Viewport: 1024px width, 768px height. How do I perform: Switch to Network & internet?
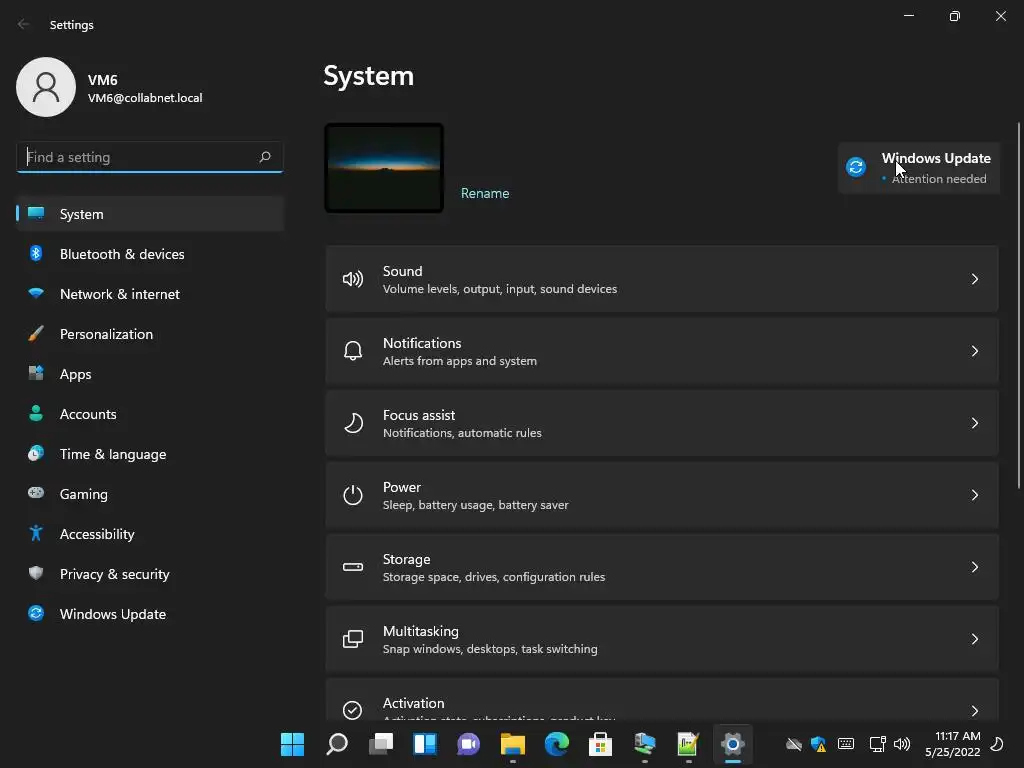click(x=150, y=294)
